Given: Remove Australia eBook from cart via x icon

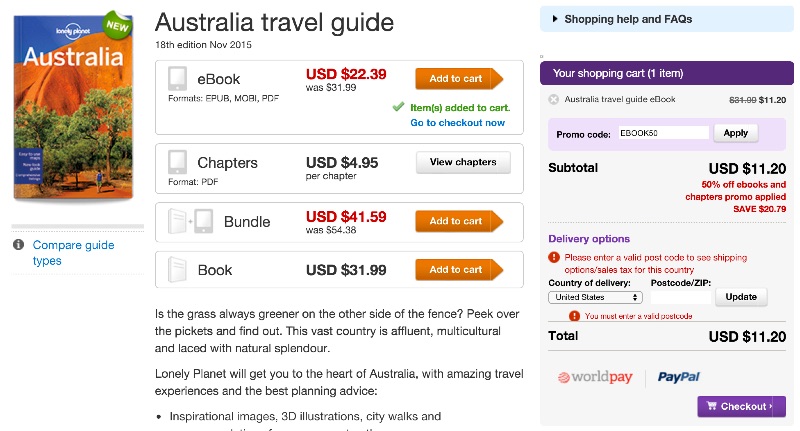Looking at the screenshot, I should [553, 99].
